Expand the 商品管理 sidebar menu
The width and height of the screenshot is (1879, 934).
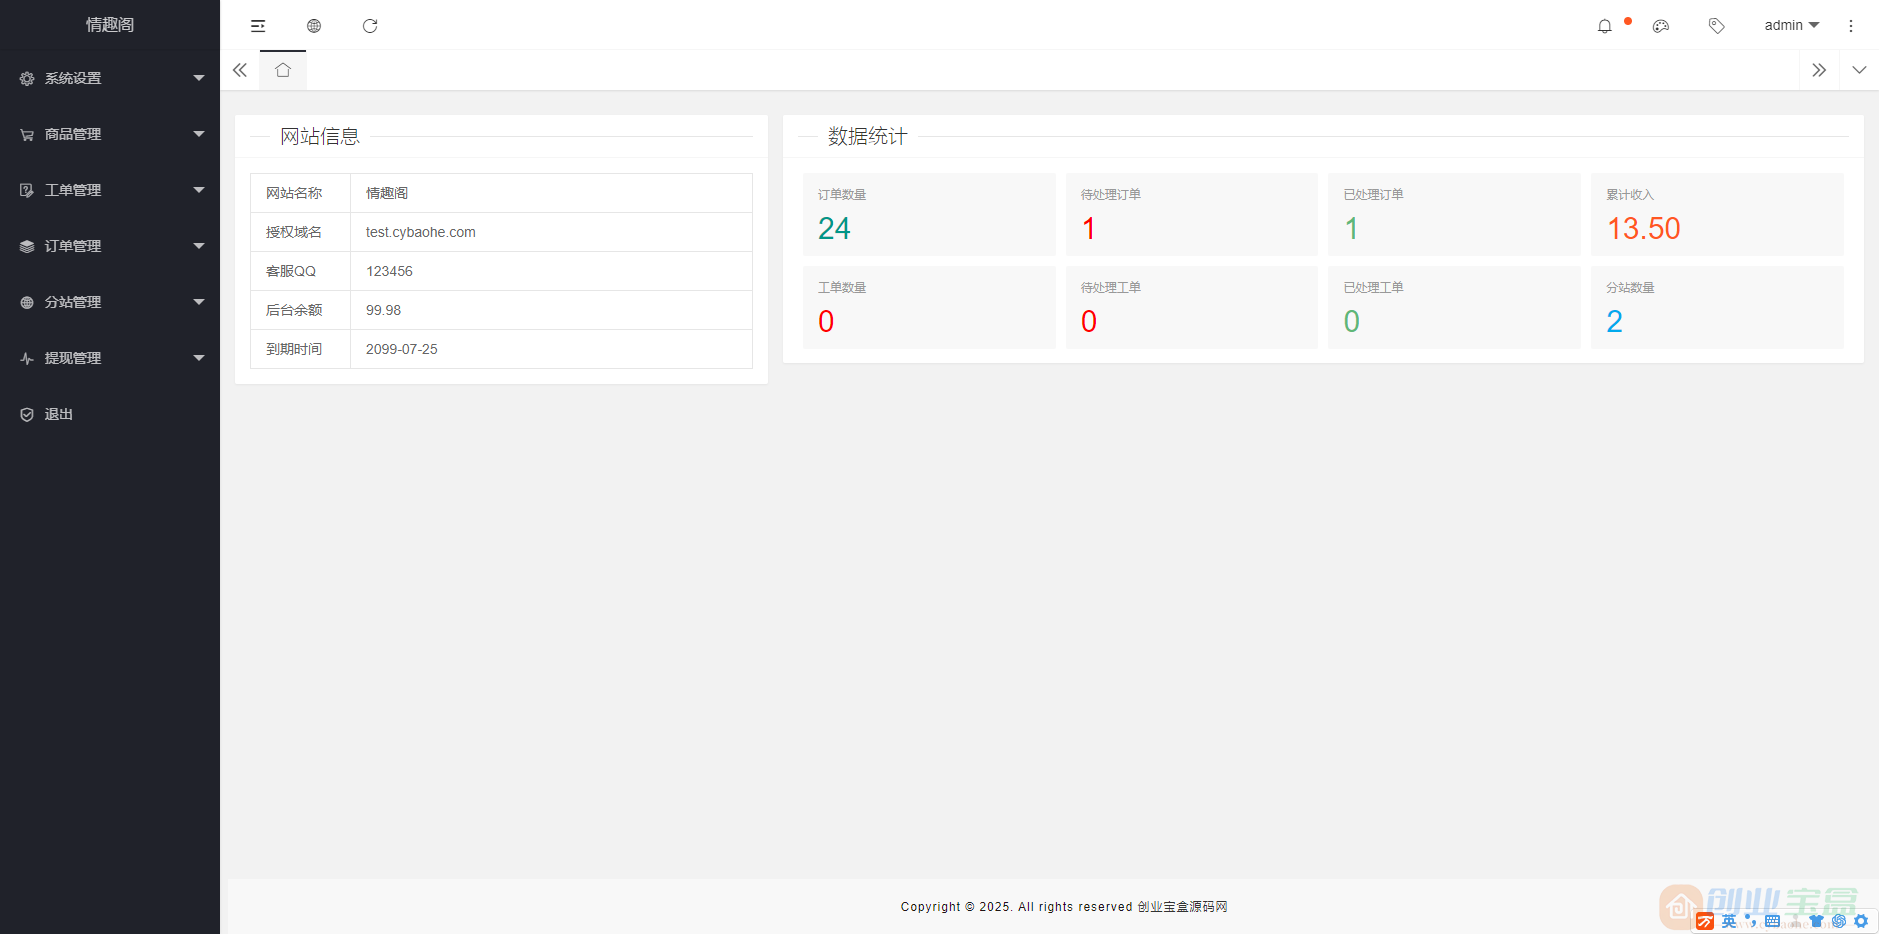110,134
